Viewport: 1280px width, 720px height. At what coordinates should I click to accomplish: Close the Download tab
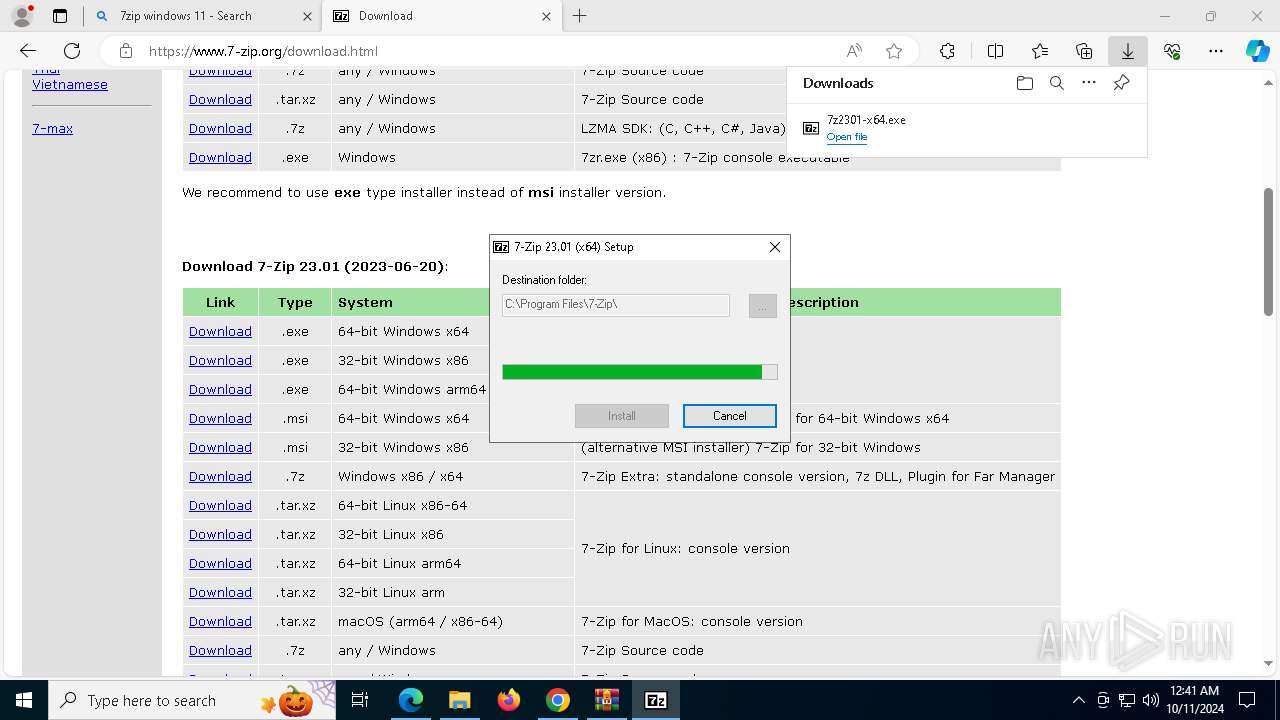pos(546,16)
